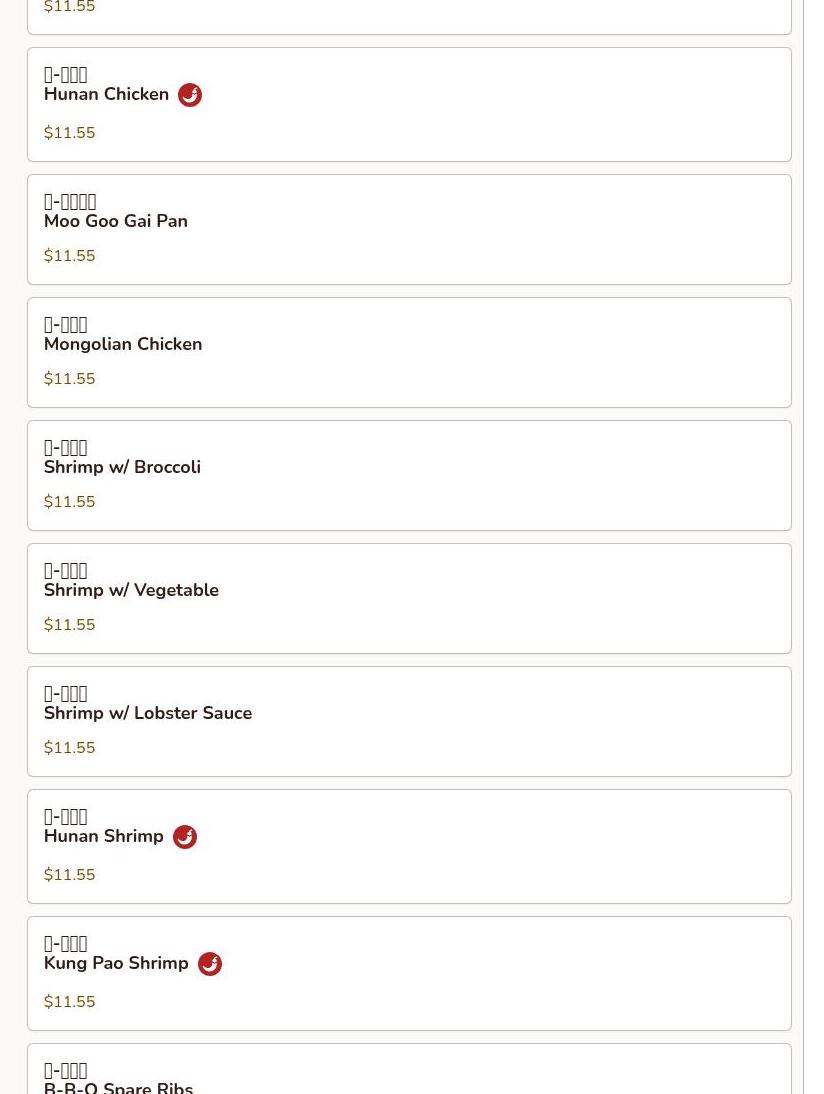Screen dimensions: 824x1094
Task: Select the Moo Goo Gai Pan item
Action: coord(410,230)
